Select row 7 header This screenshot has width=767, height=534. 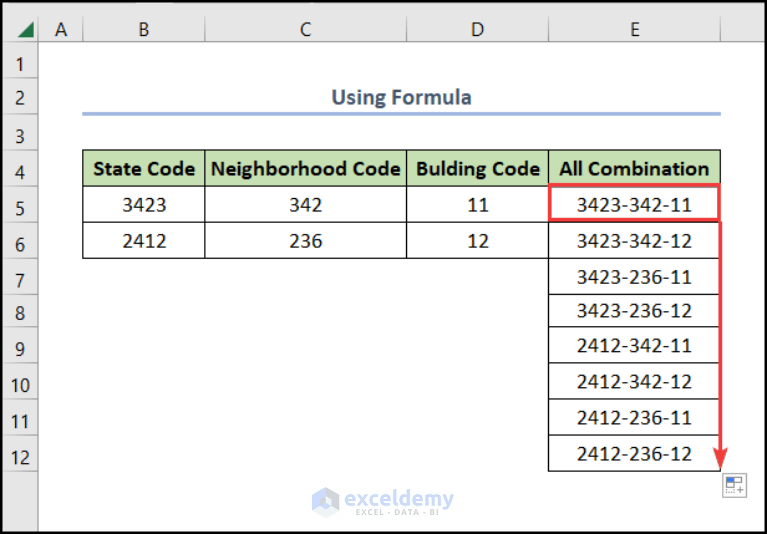(20, 277)
